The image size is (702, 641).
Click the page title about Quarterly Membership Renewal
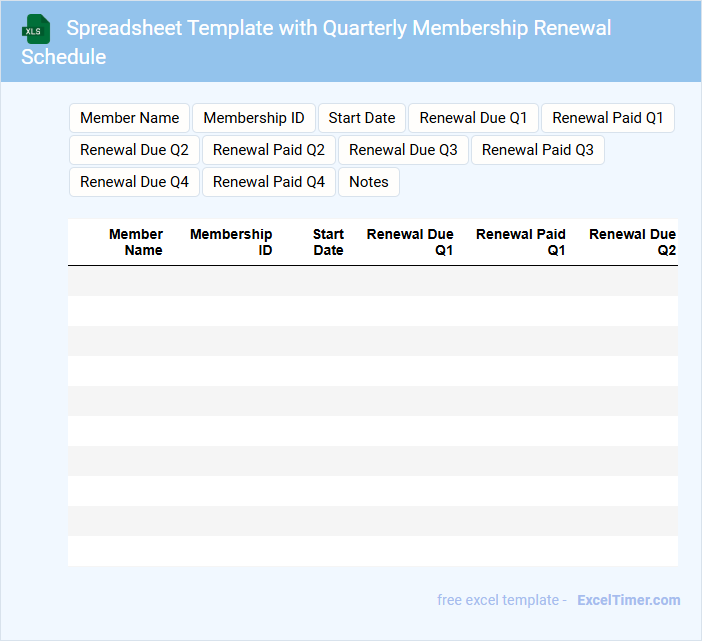(316, 42)
